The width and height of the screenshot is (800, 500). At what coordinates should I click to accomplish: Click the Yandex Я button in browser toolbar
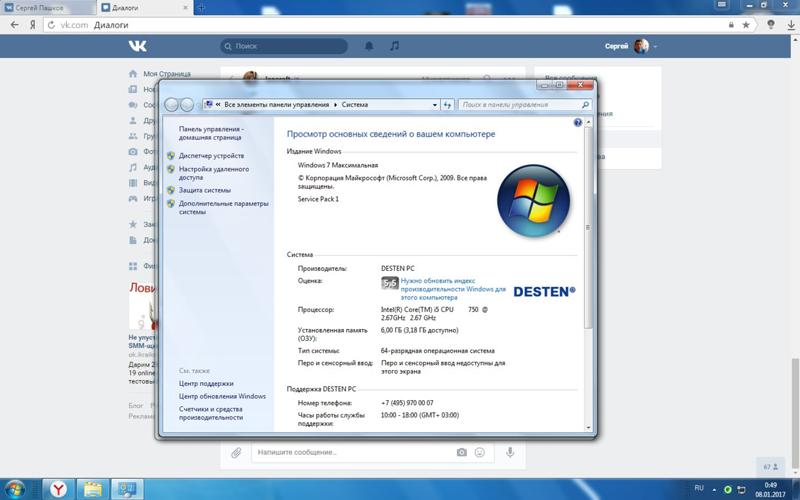pos(33,24)
